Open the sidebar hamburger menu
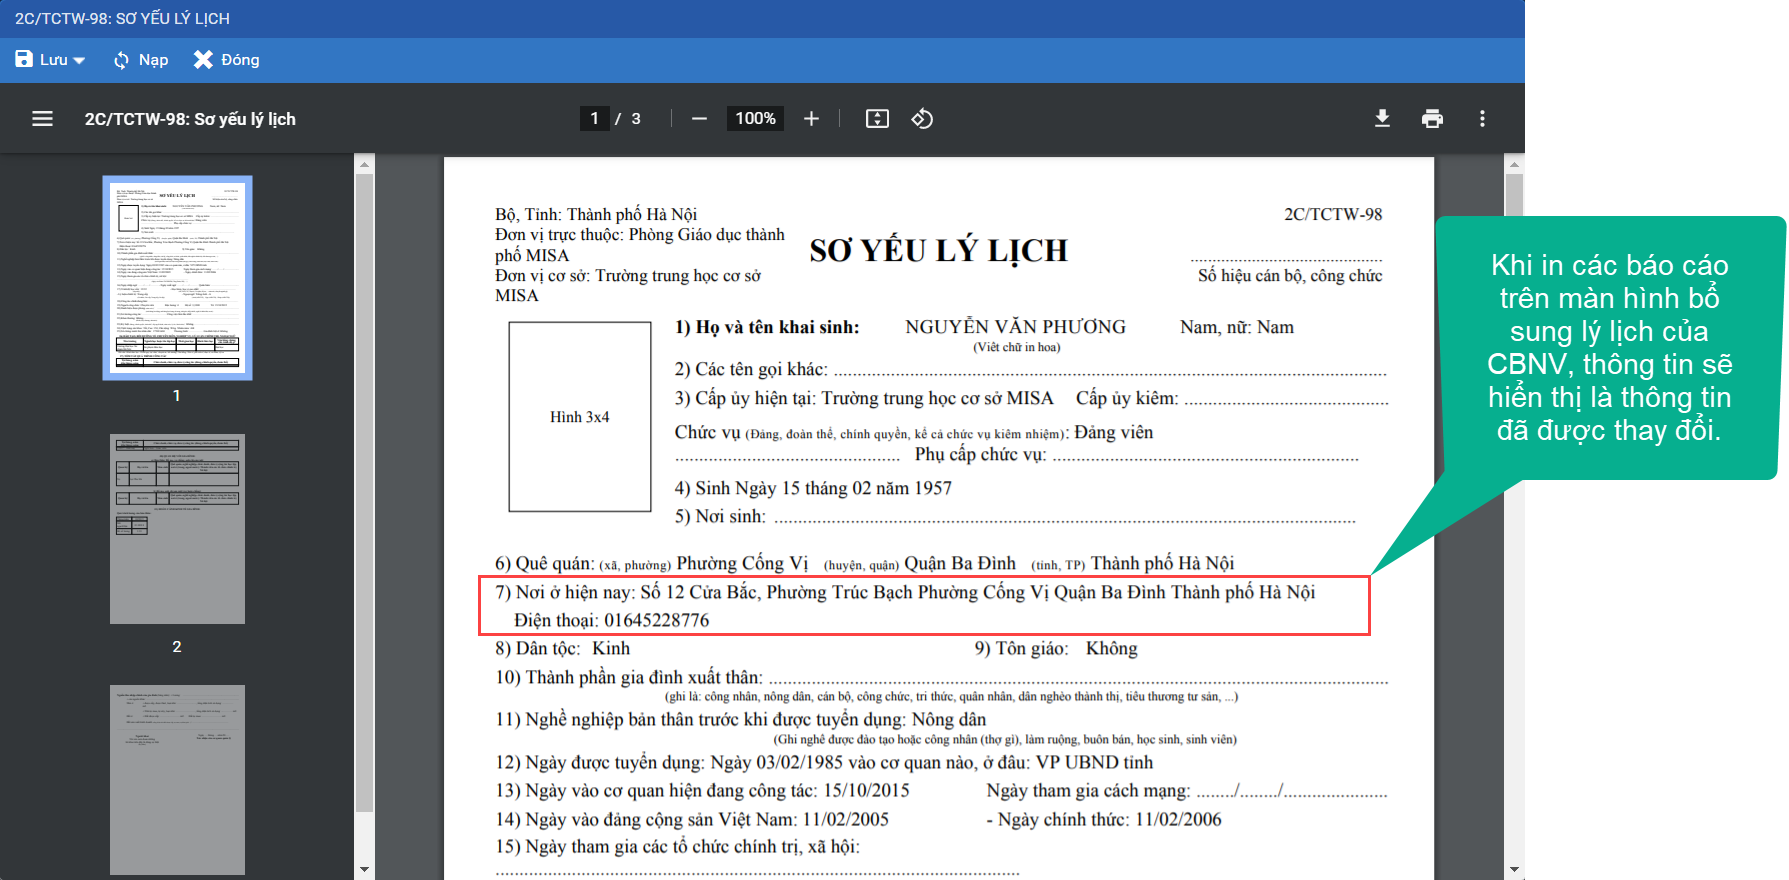 click(42, 119)
